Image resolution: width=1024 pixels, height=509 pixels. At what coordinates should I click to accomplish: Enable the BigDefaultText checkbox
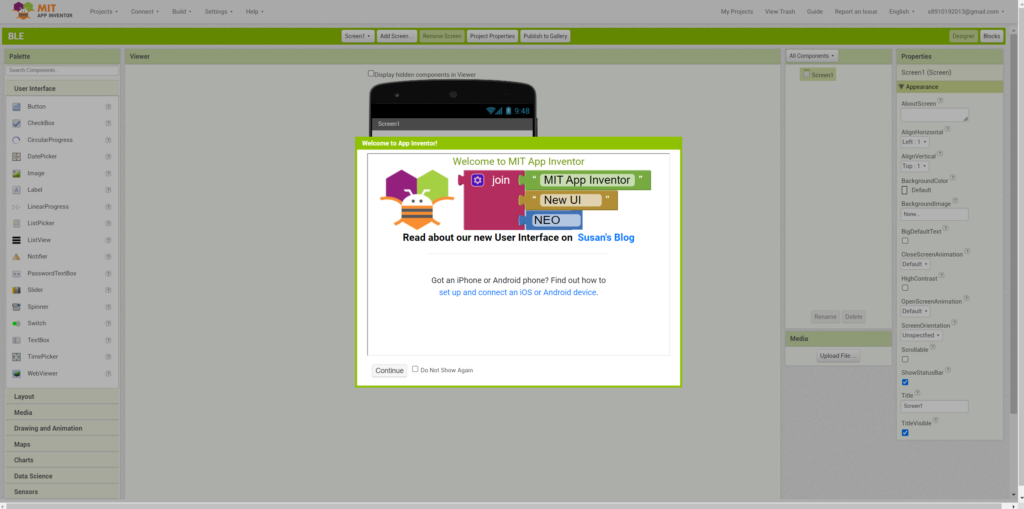(905, 240)
